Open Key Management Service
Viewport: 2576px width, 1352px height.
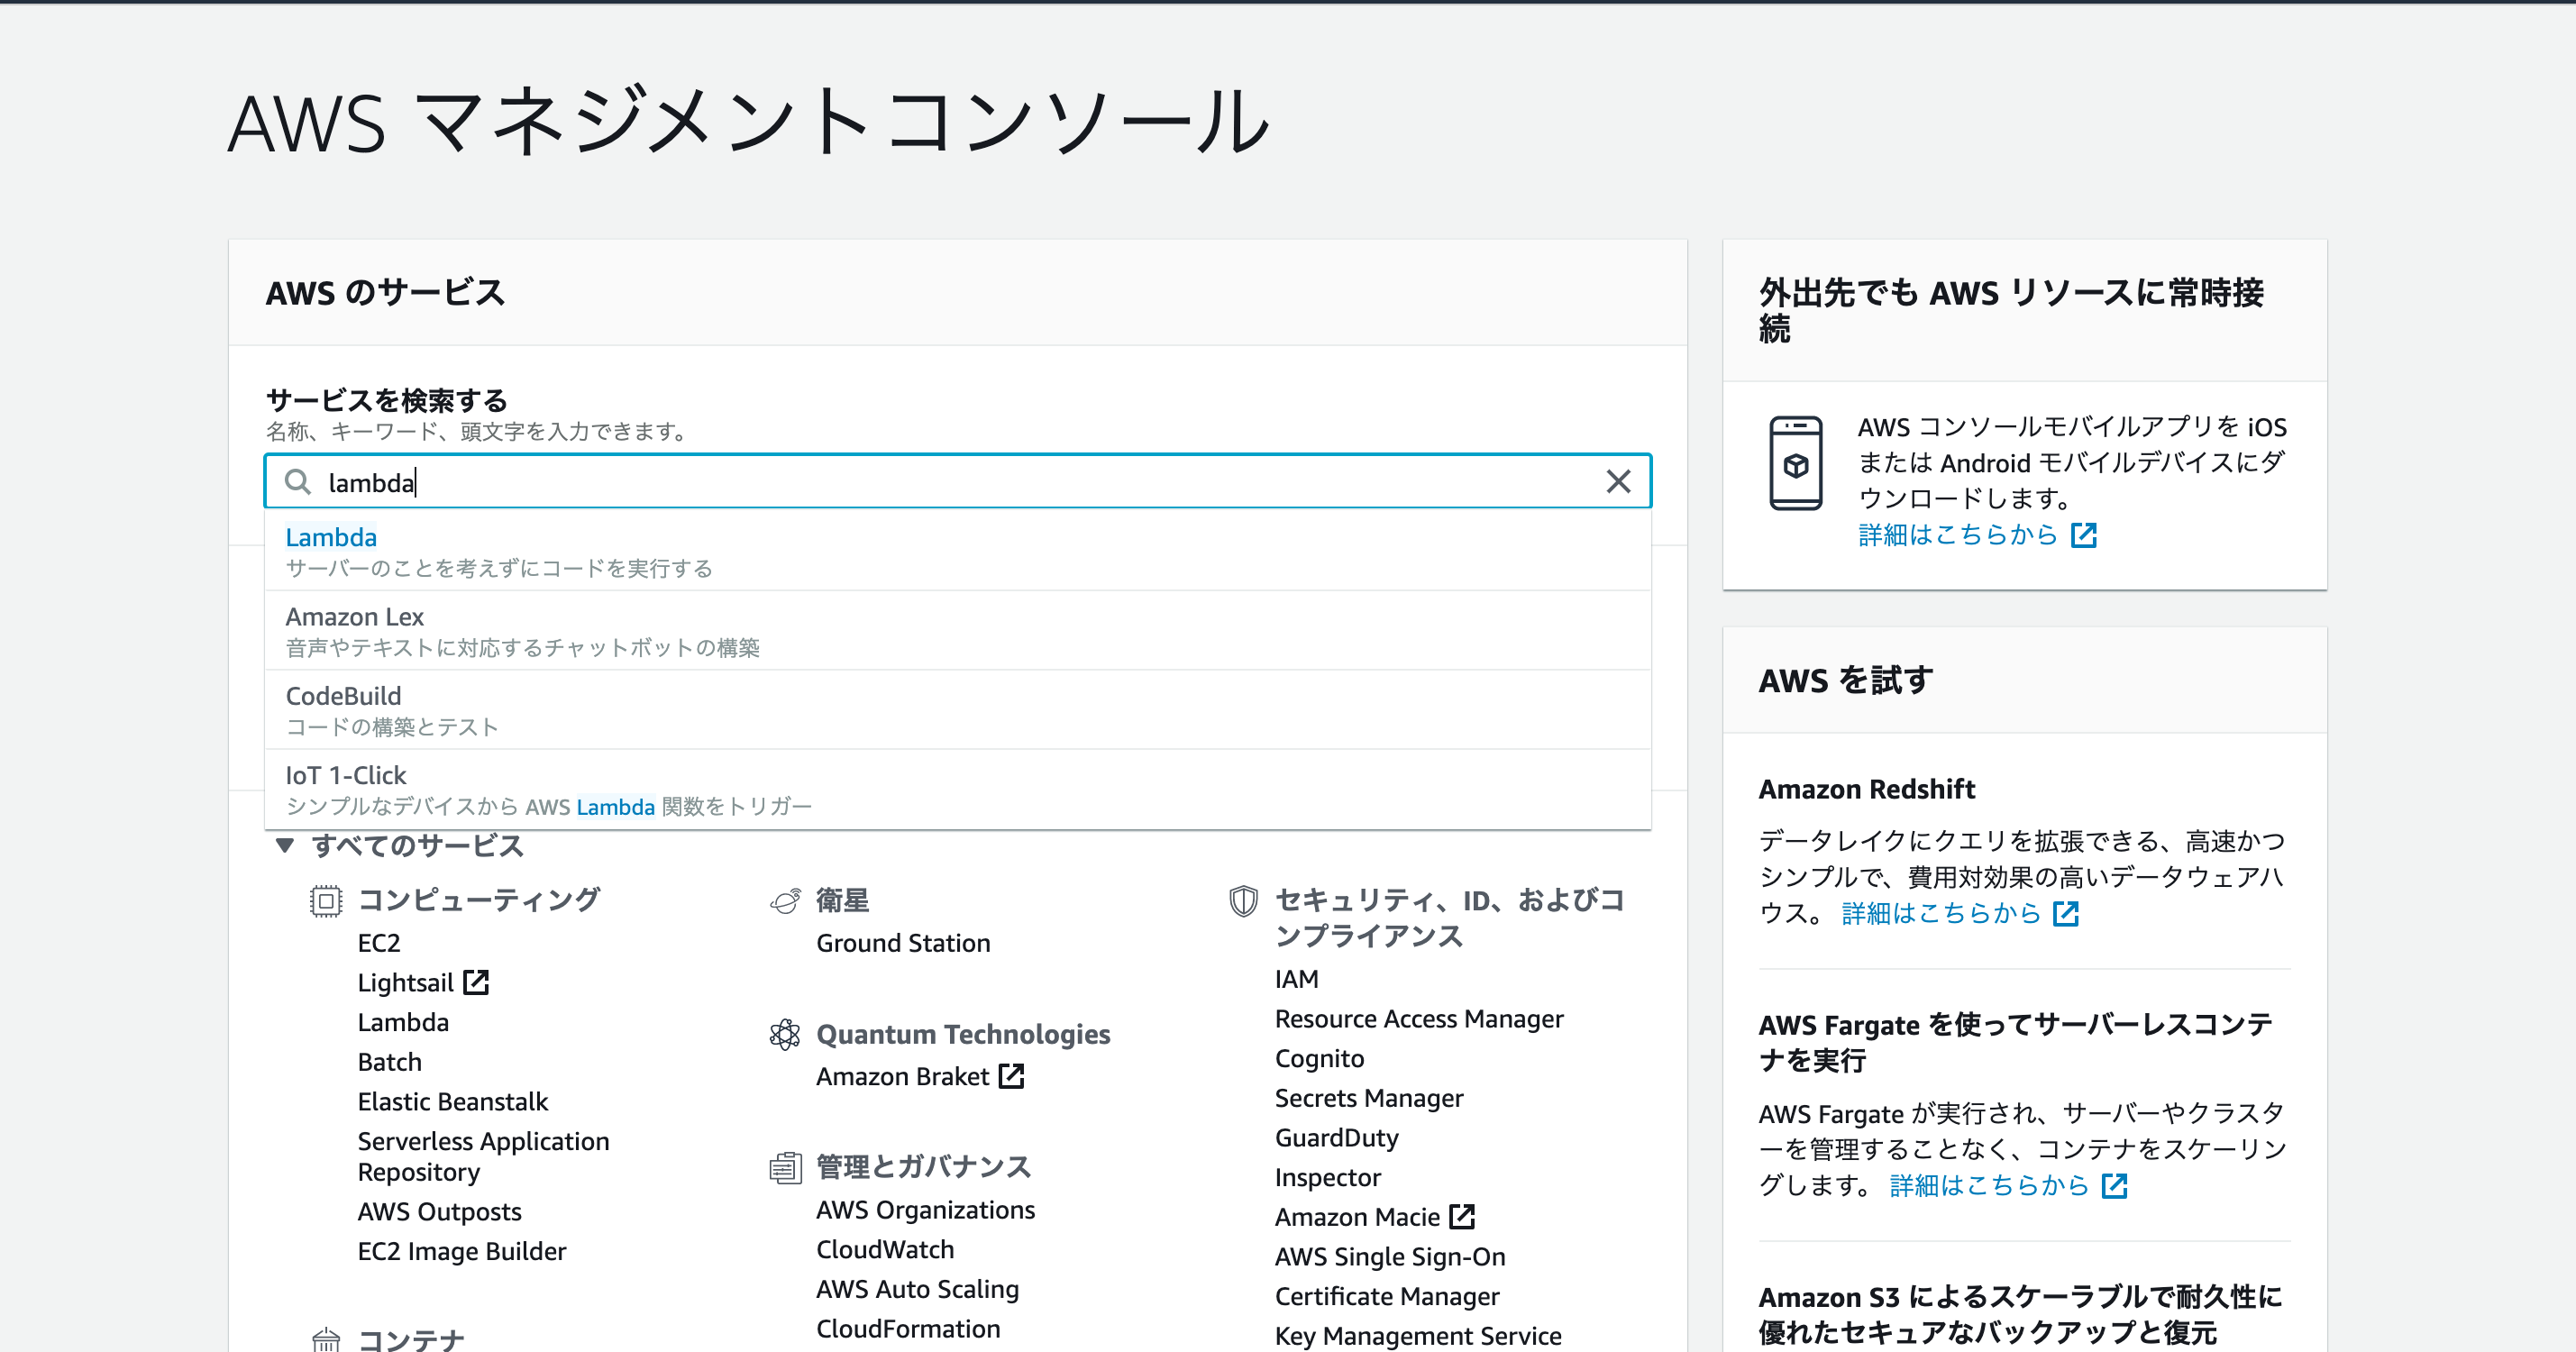click(1418, 1336)
